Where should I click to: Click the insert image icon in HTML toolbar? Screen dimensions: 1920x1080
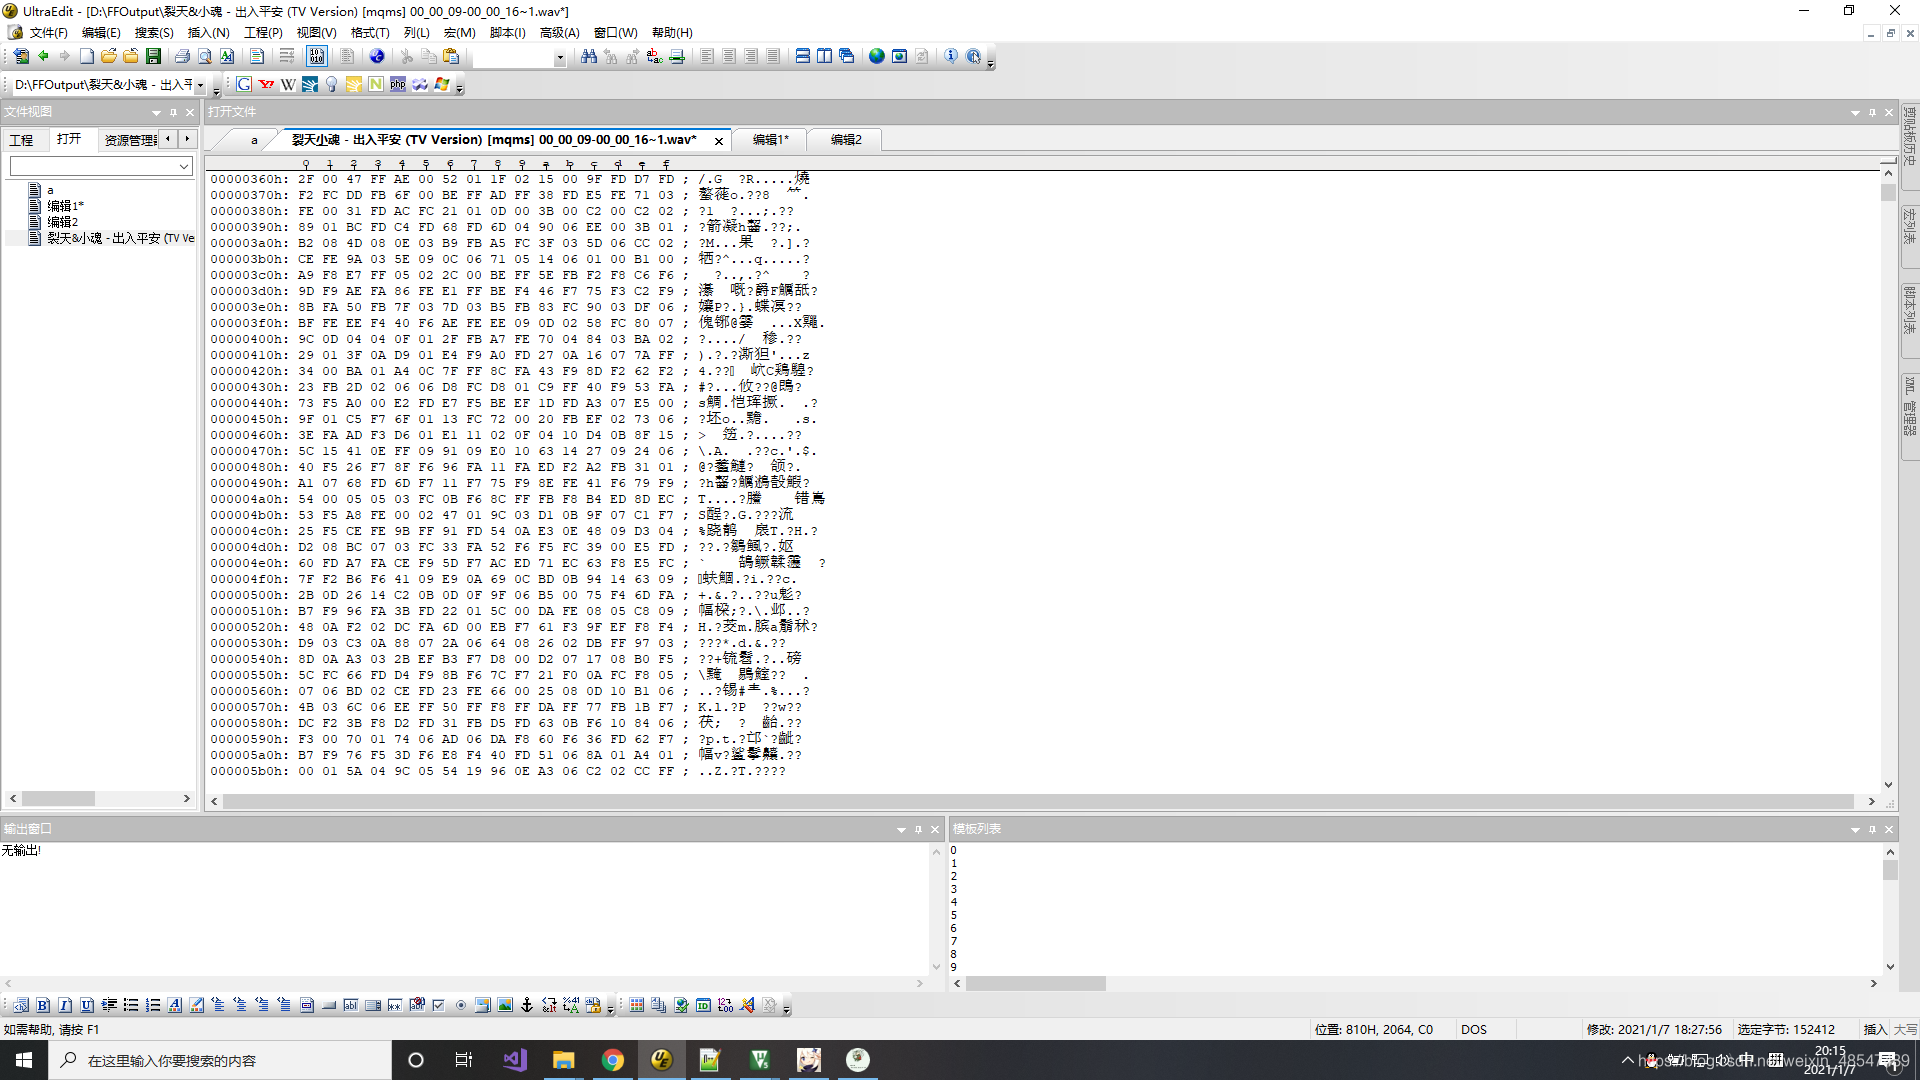[x=505, y=1006]
